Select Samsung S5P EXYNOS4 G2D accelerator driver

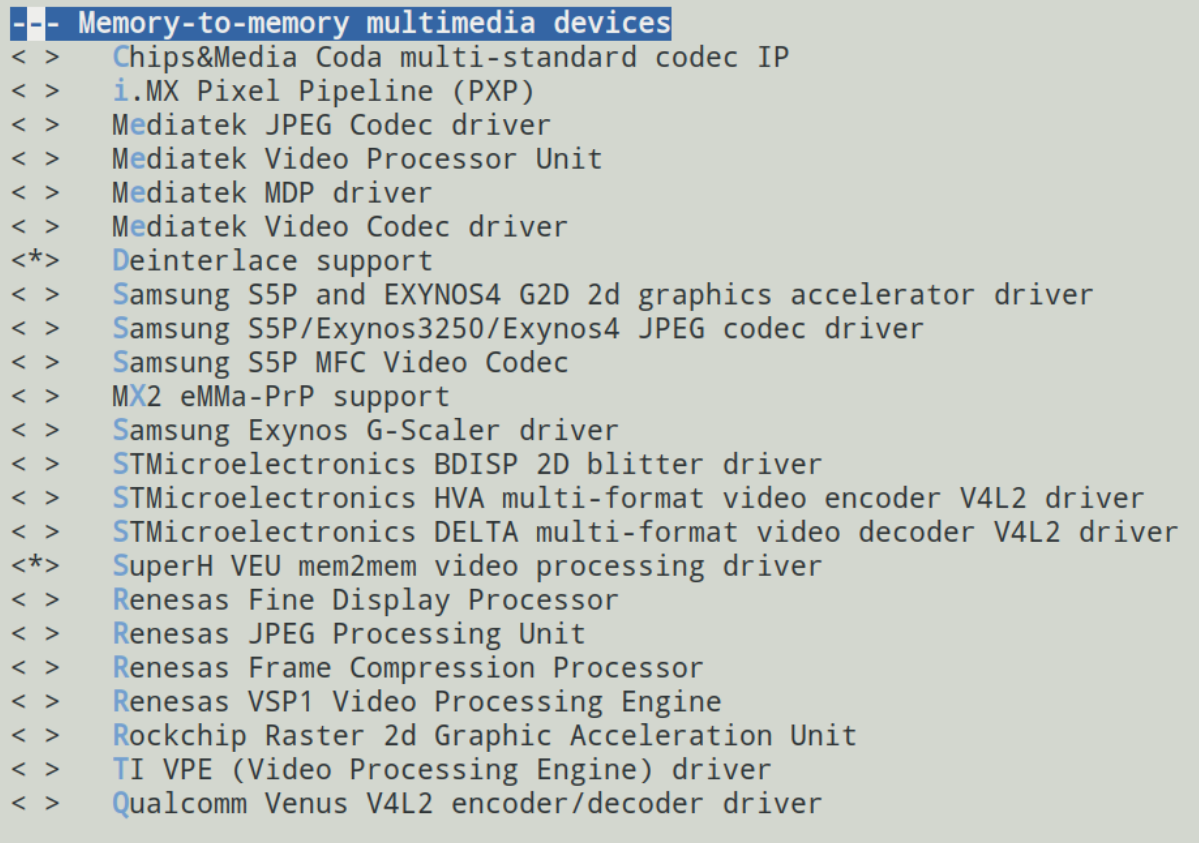(x=603, y=295)
